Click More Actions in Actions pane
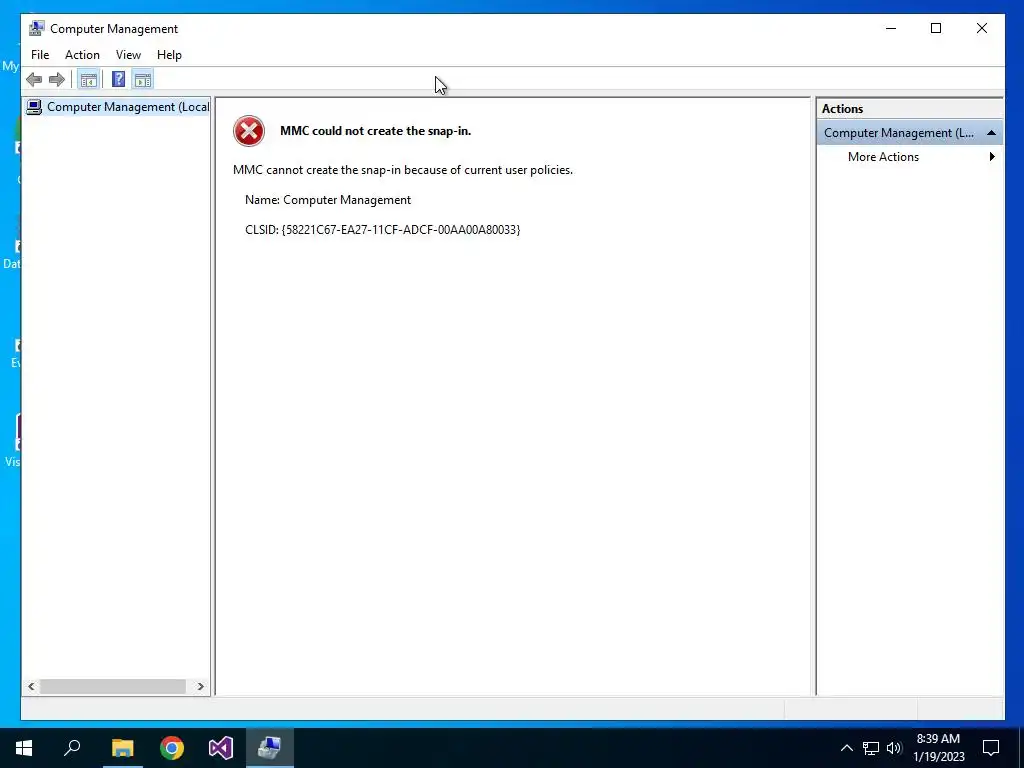The width and height of the screenshot is (1024, 768). point(883,157)
